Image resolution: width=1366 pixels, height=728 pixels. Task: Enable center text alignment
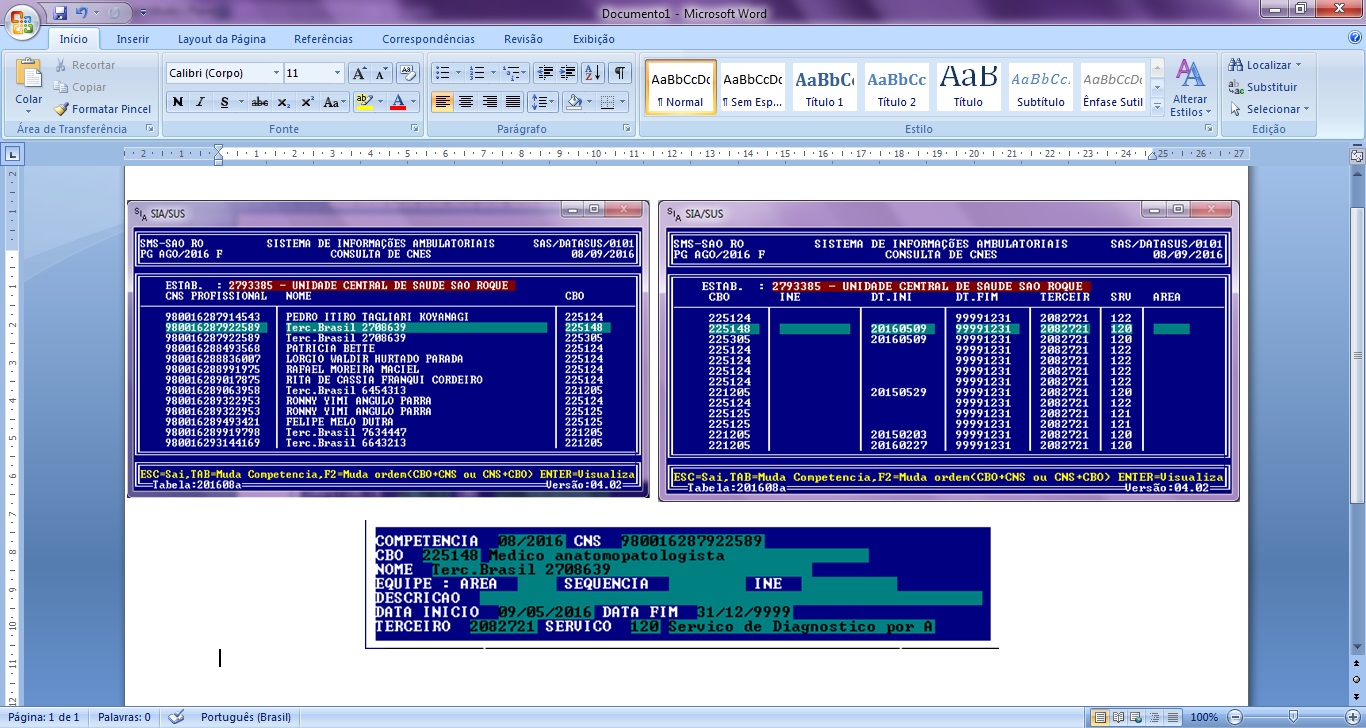tap(466, 102)
